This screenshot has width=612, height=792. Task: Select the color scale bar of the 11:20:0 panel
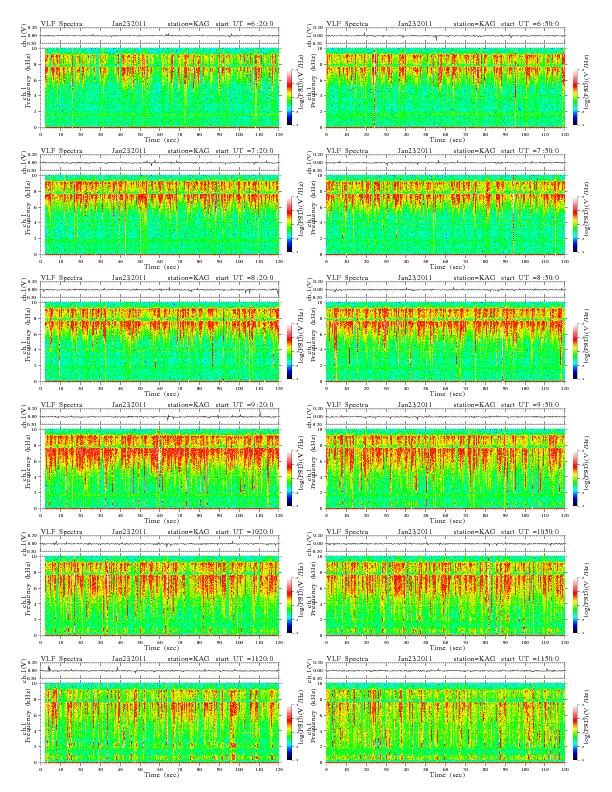[289, 732]
